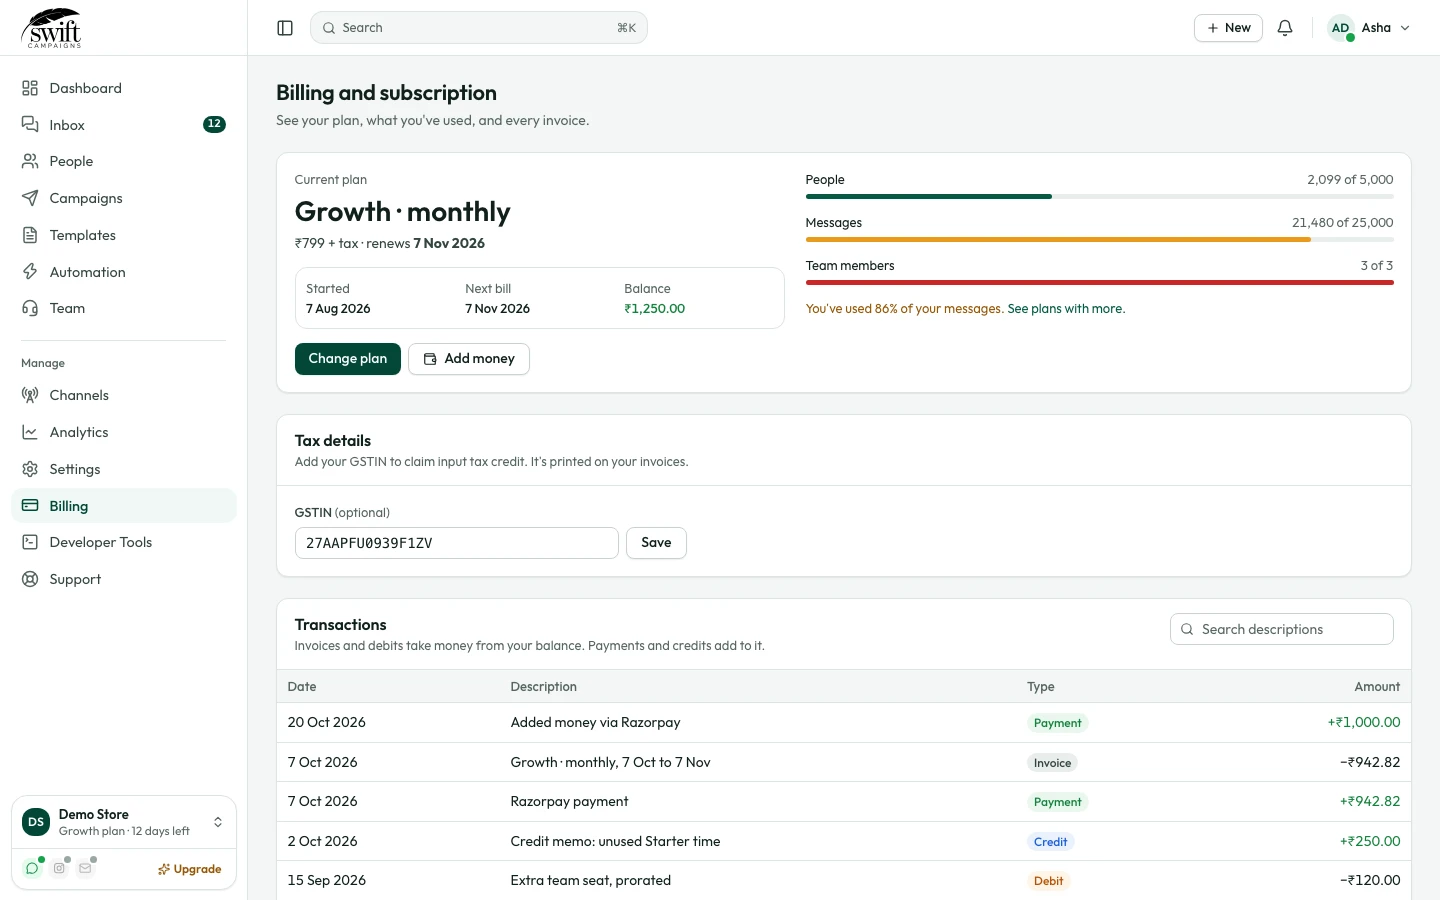The height and width of the screenshot is (900, 1440).
Task: Open the chat channel status icon
Action: point(32,868)
